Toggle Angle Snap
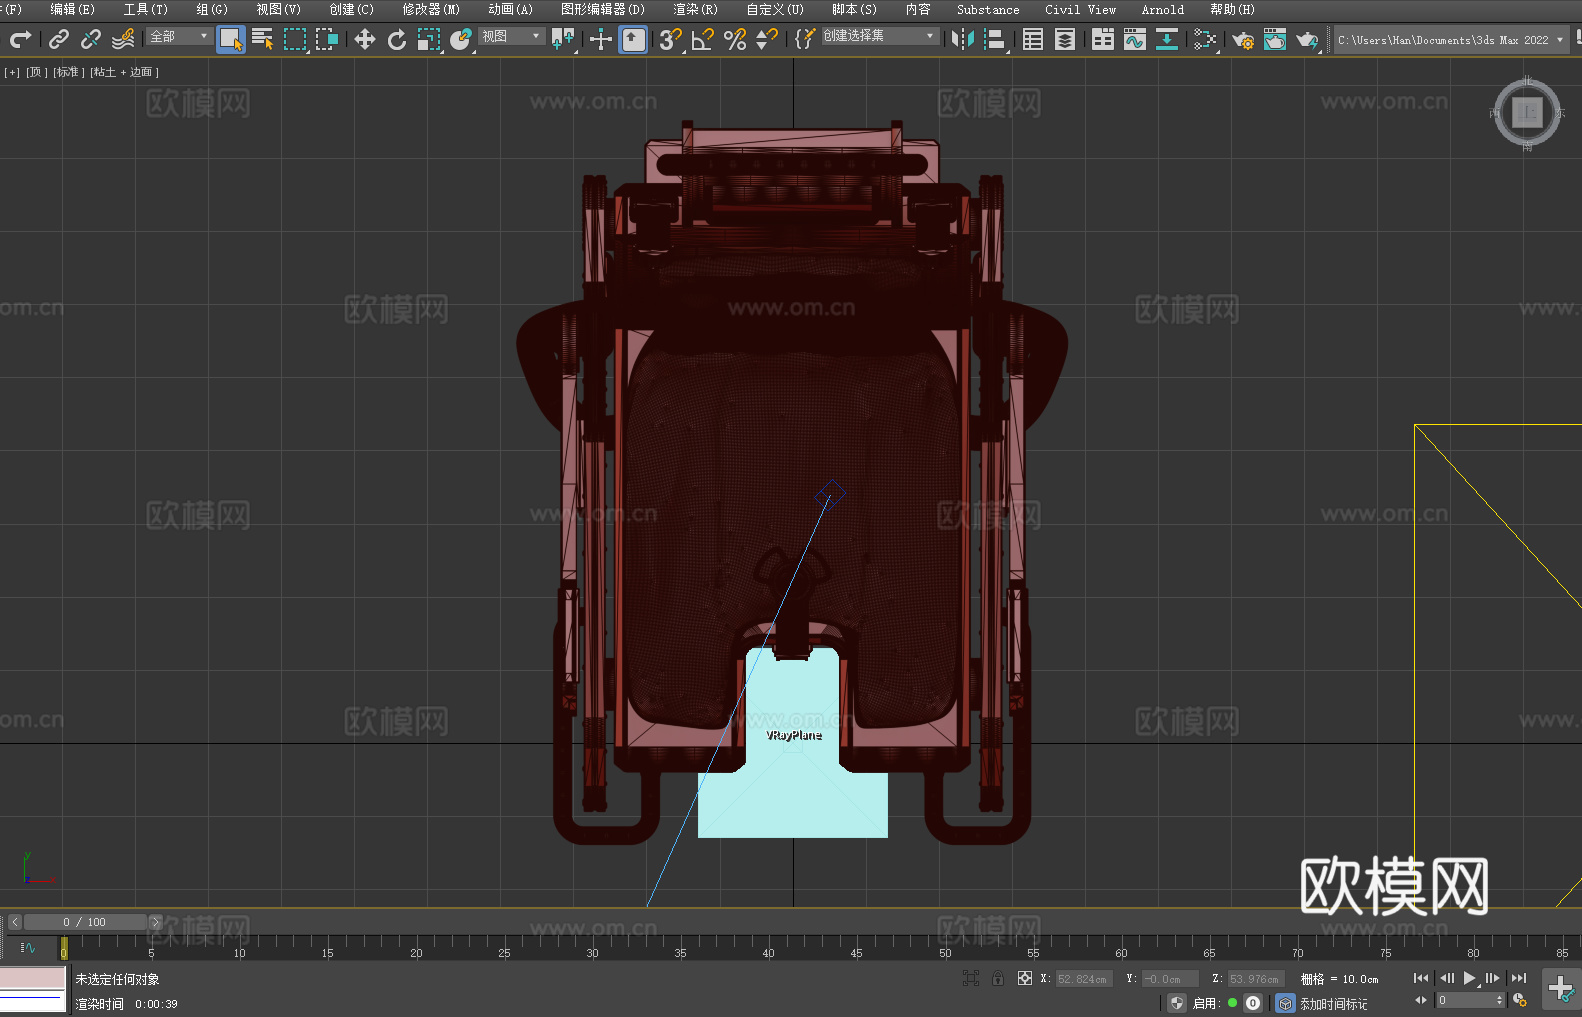 pos(703,39)
